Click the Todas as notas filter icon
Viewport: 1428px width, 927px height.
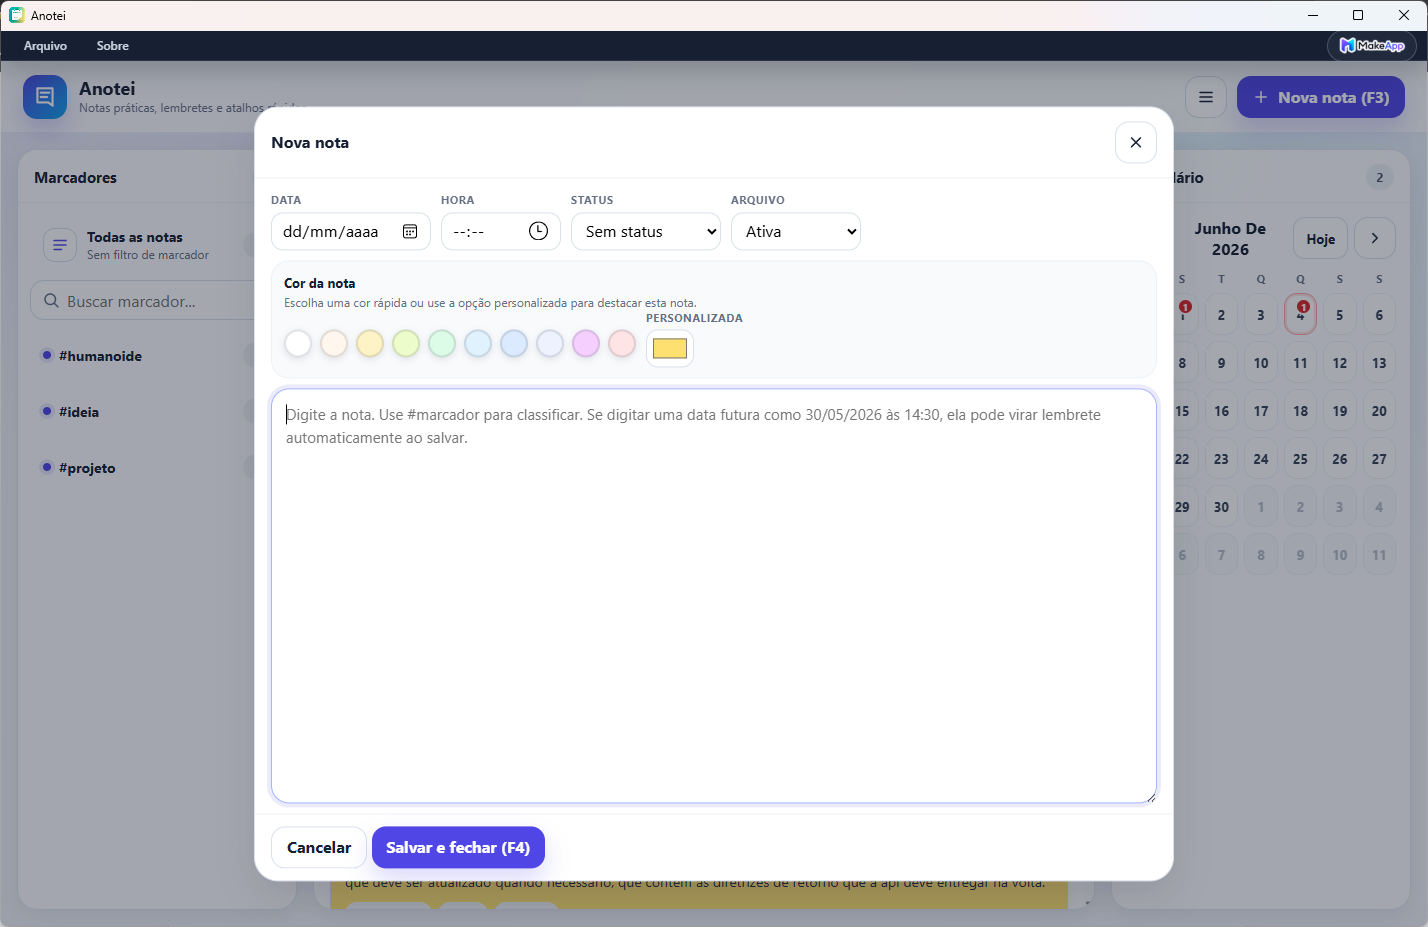[60, 245]
